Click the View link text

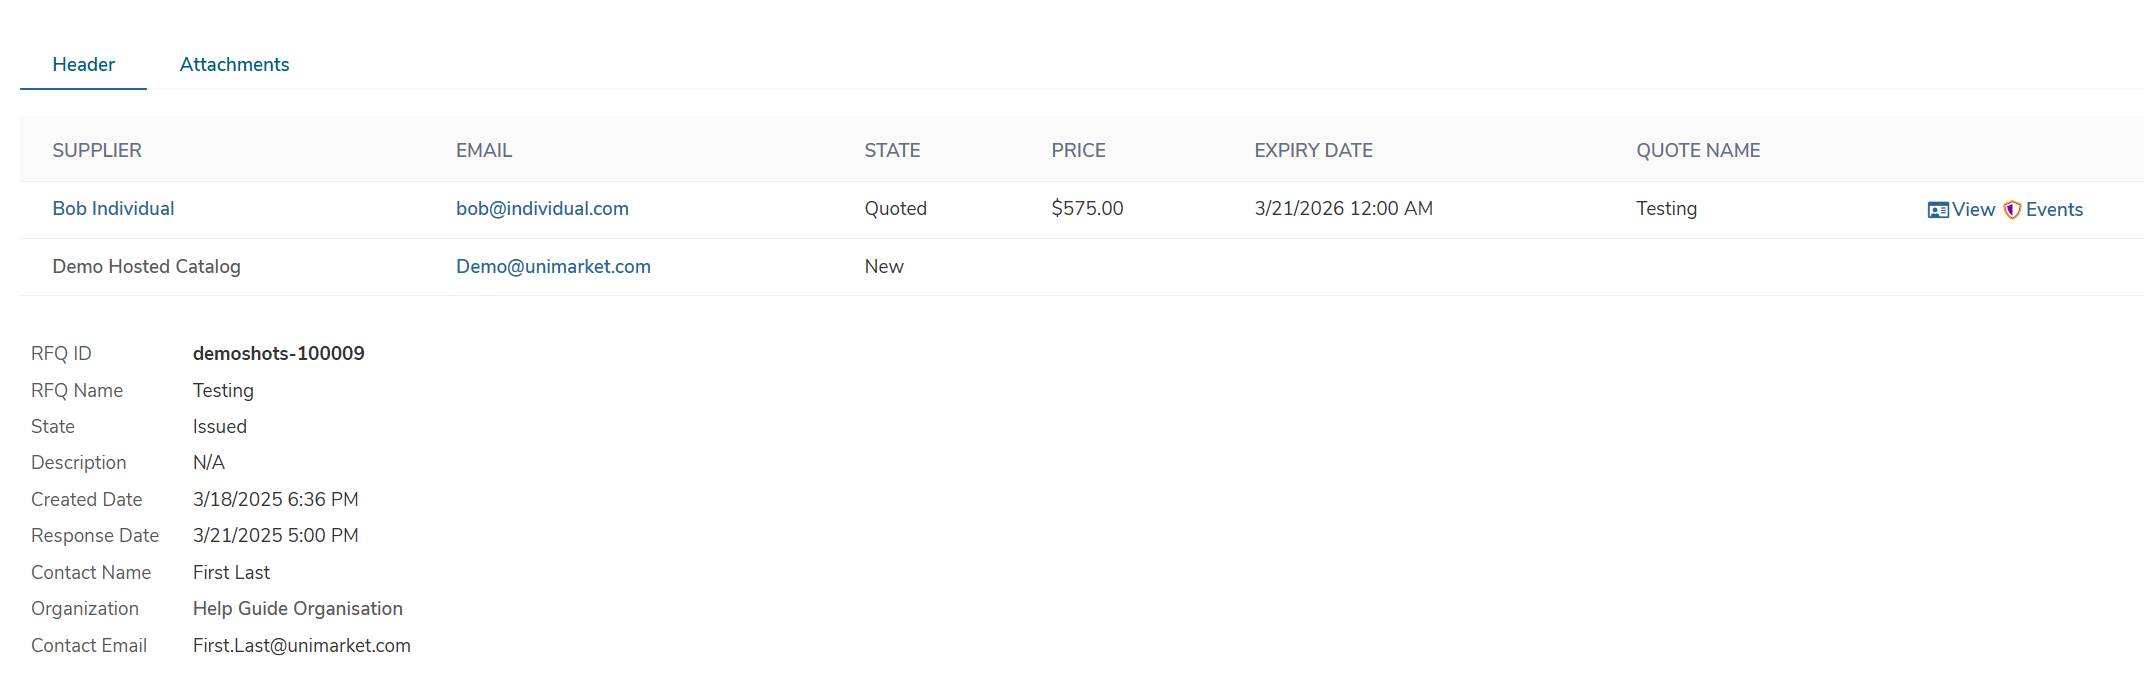(1973, 210)
